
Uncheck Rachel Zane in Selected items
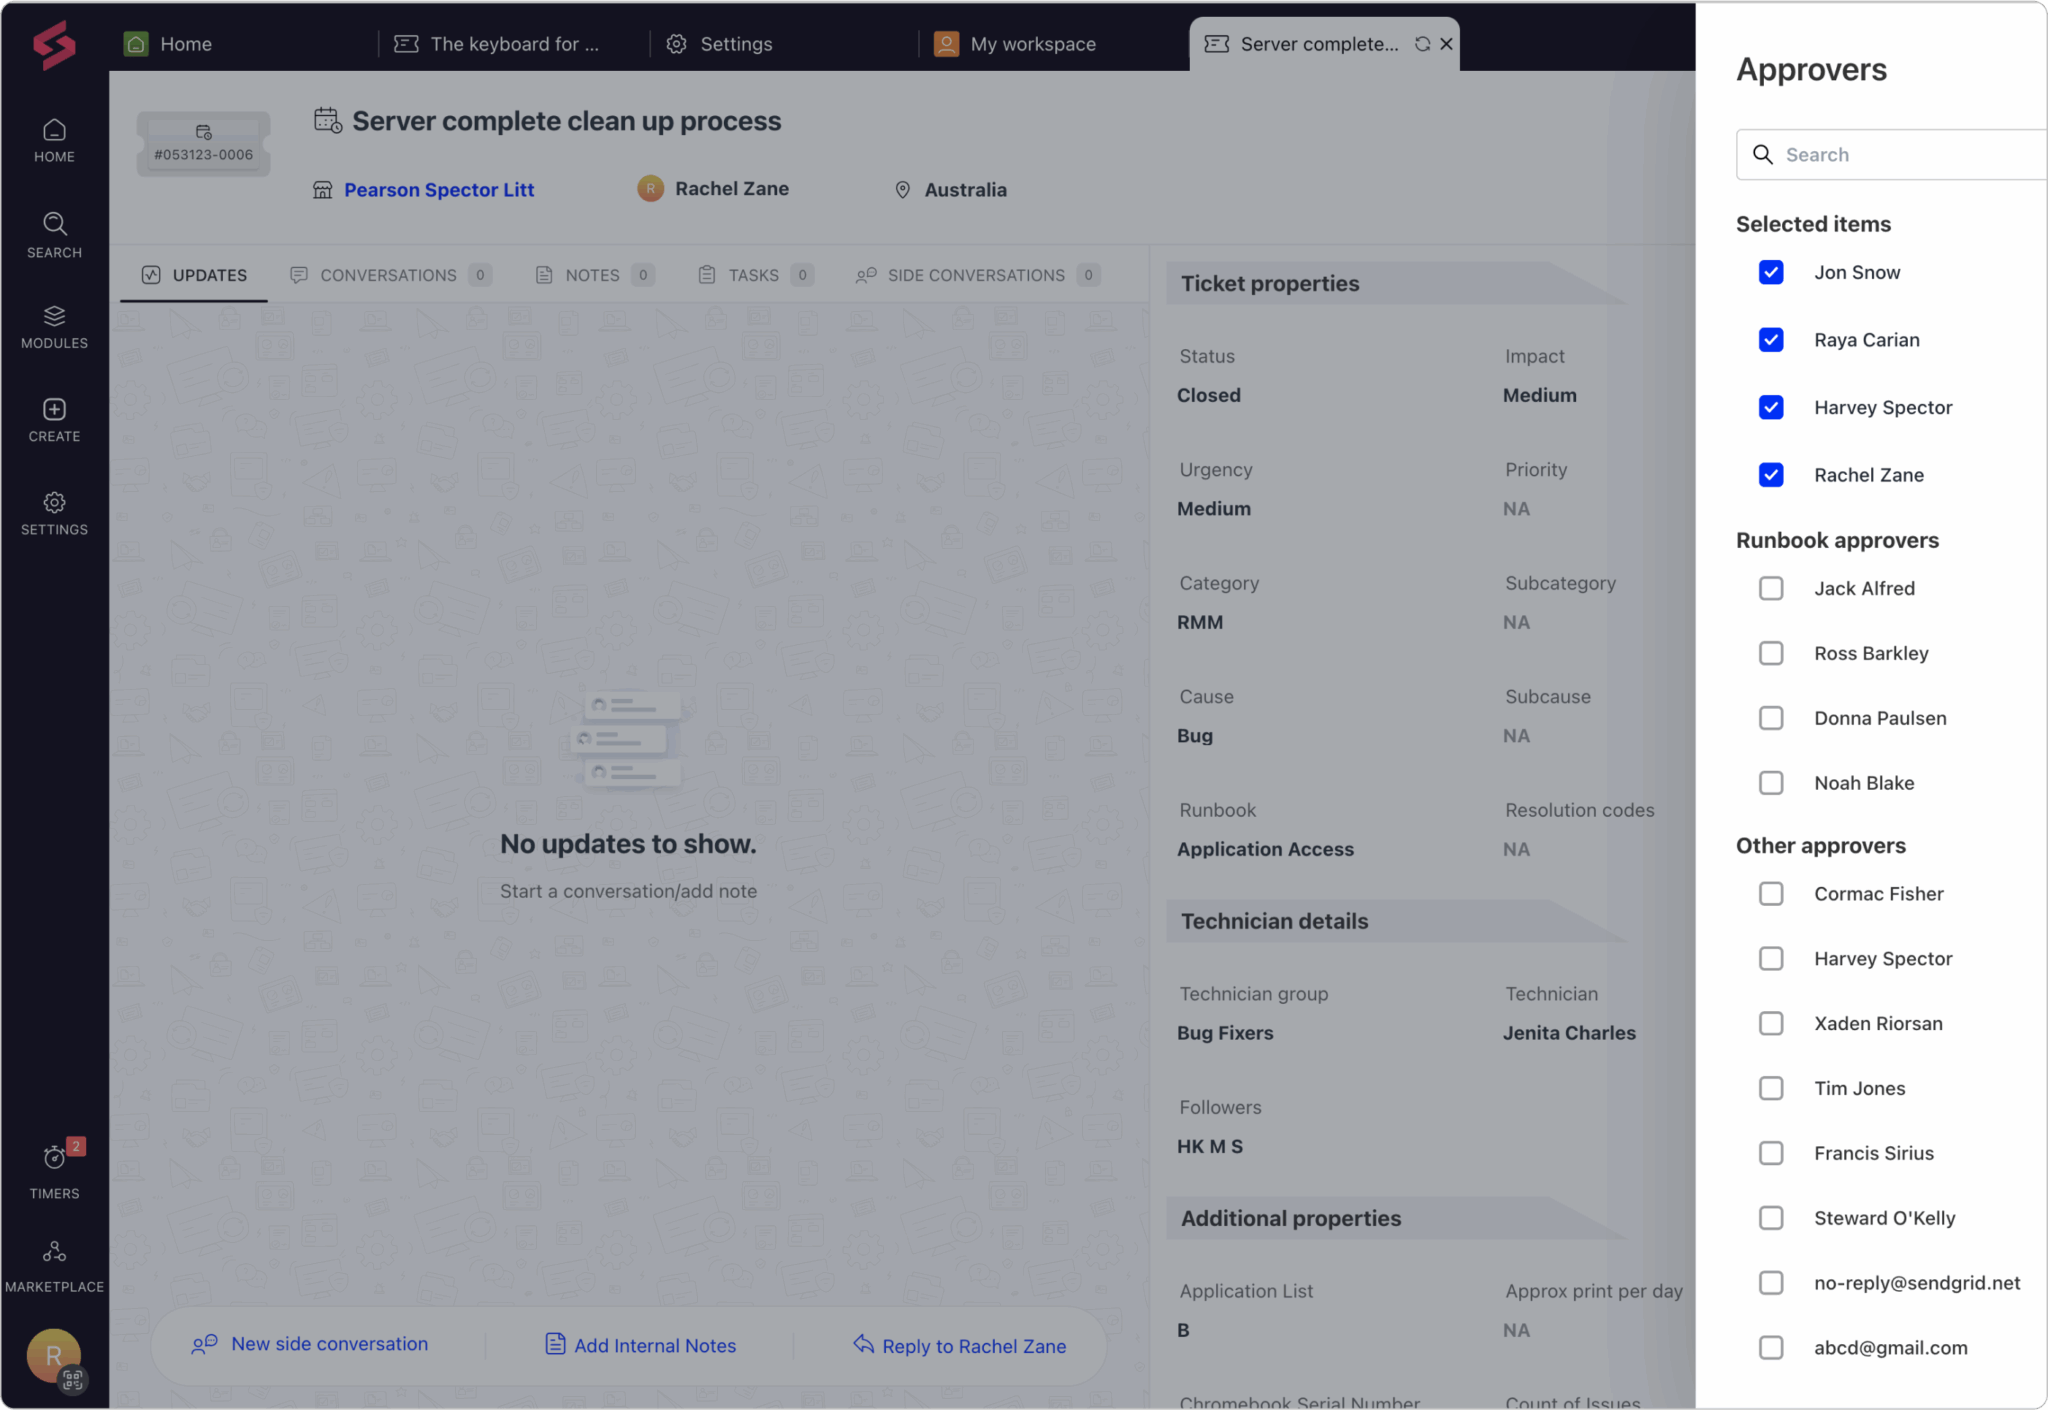coord(1770,475)
